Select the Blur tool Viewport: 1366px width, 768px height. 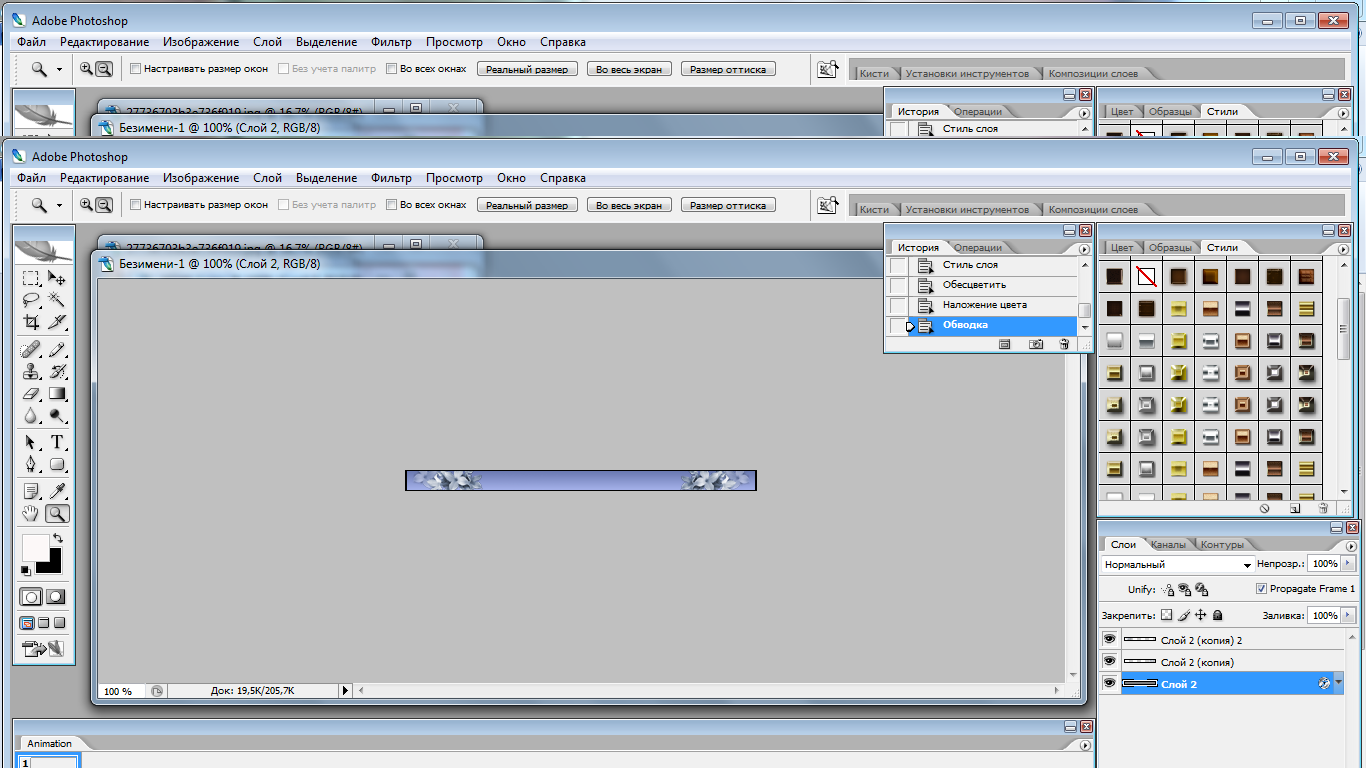[31, 415]
